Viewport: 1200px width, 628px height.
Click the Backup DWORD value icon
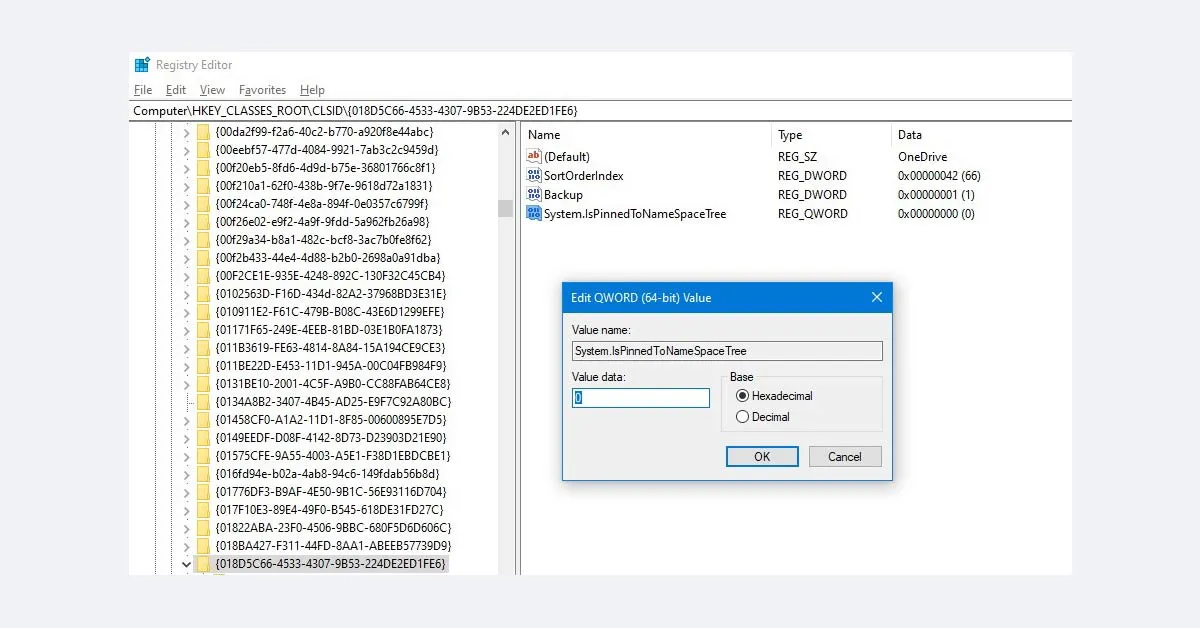534,195
